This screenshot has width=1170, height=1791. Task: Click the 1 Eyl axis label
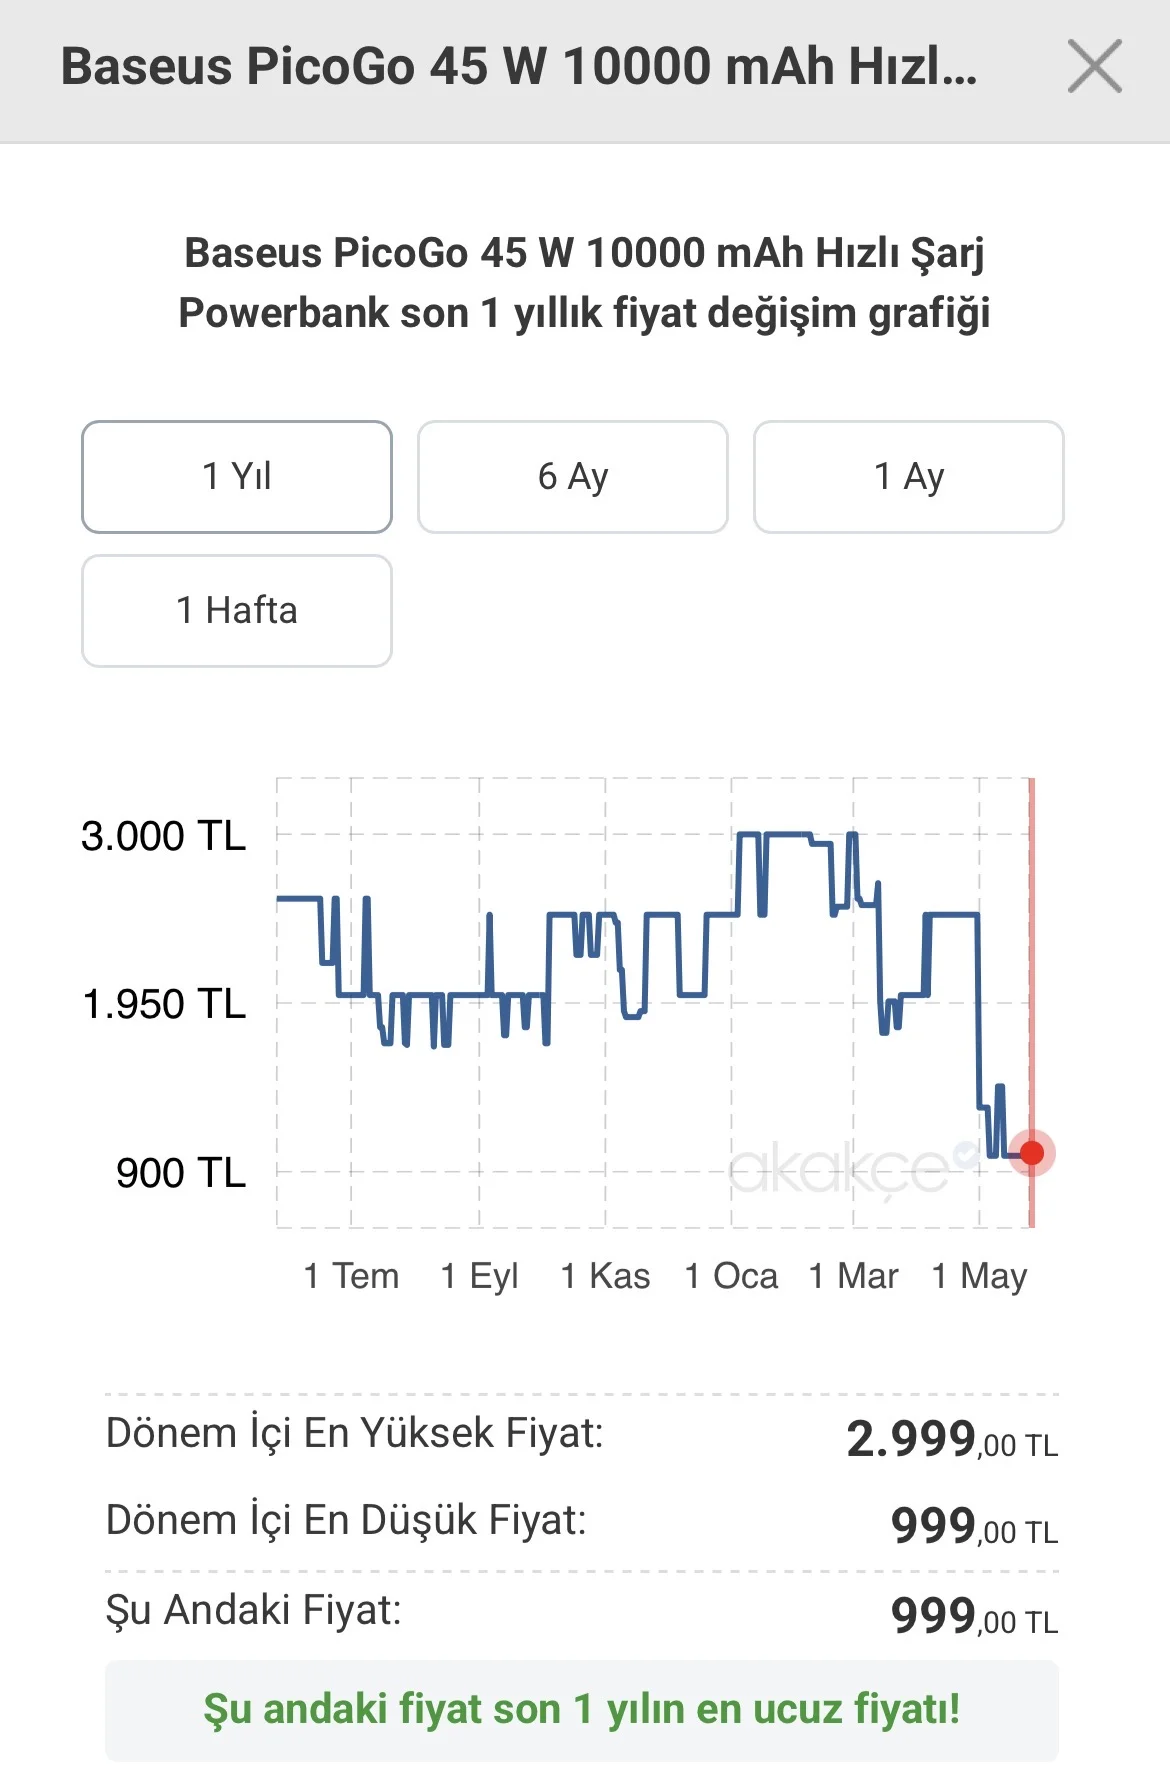(479, 1276)
